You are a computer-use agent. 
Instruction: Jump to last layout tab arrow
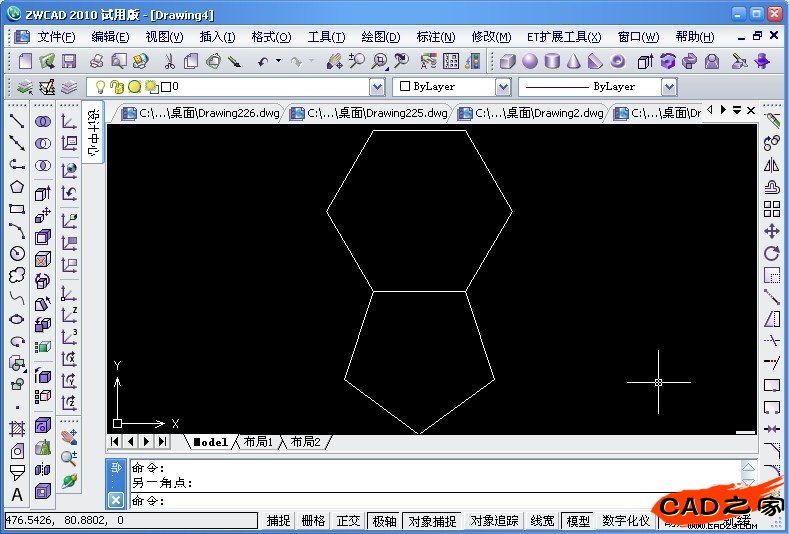[162, 442]
